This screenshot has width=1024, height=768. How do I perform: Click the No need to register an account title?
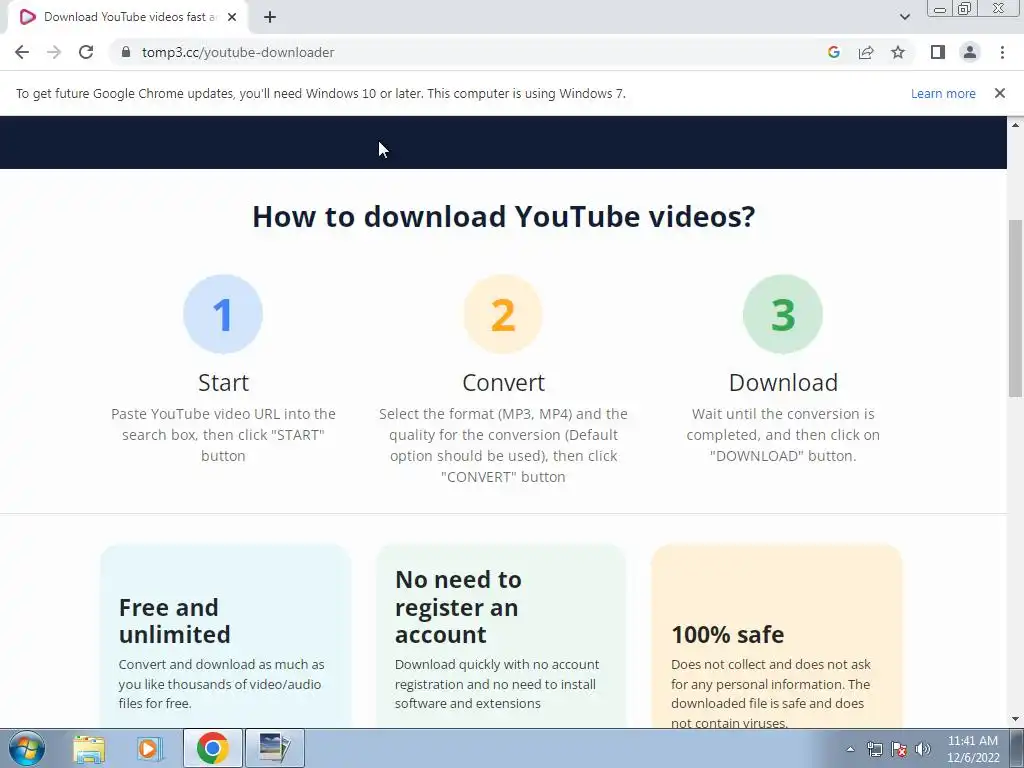(x=458, y=607)
